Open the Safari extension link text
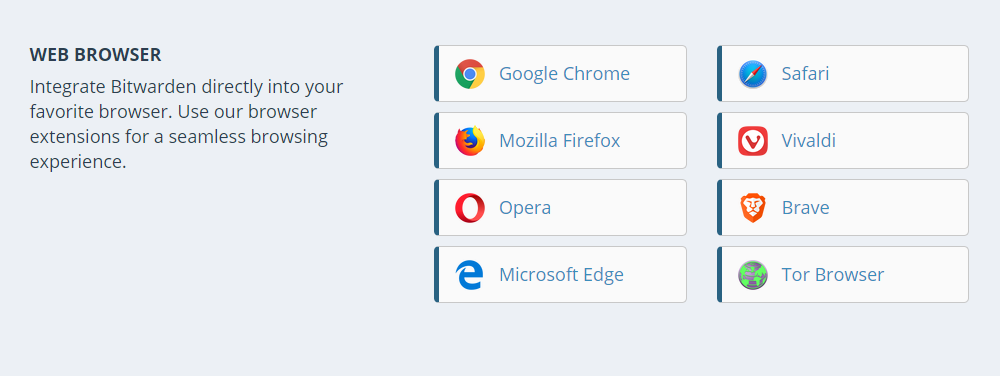1000x376 pixels. (x=805, y=73)
